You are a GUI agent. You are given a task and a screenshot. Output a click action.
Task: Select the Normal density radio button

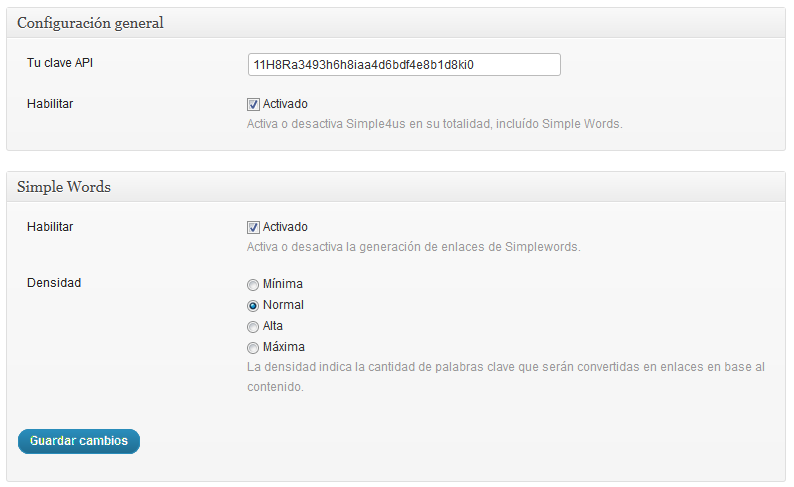253,306
